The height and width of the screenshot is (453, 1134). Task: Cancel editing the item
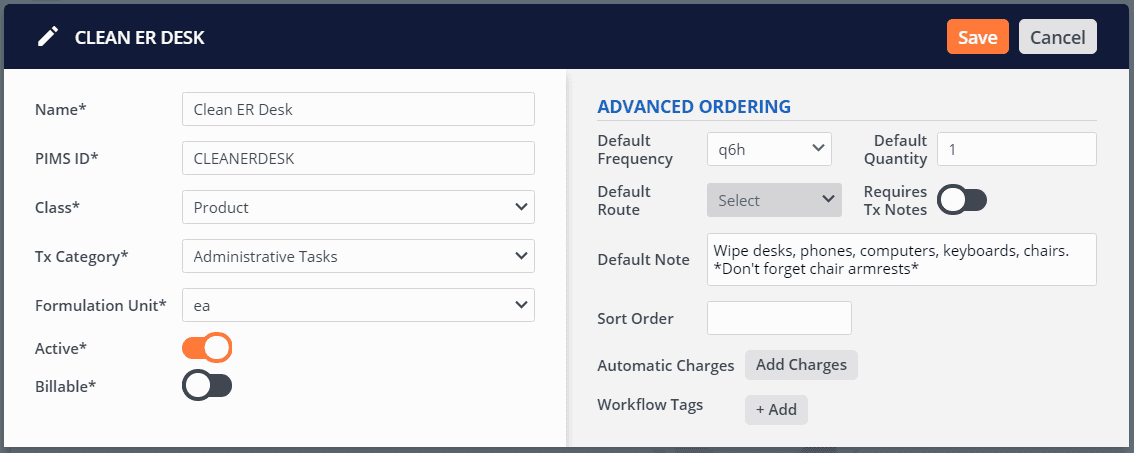pyautogui.click(x=1057, y=37)
